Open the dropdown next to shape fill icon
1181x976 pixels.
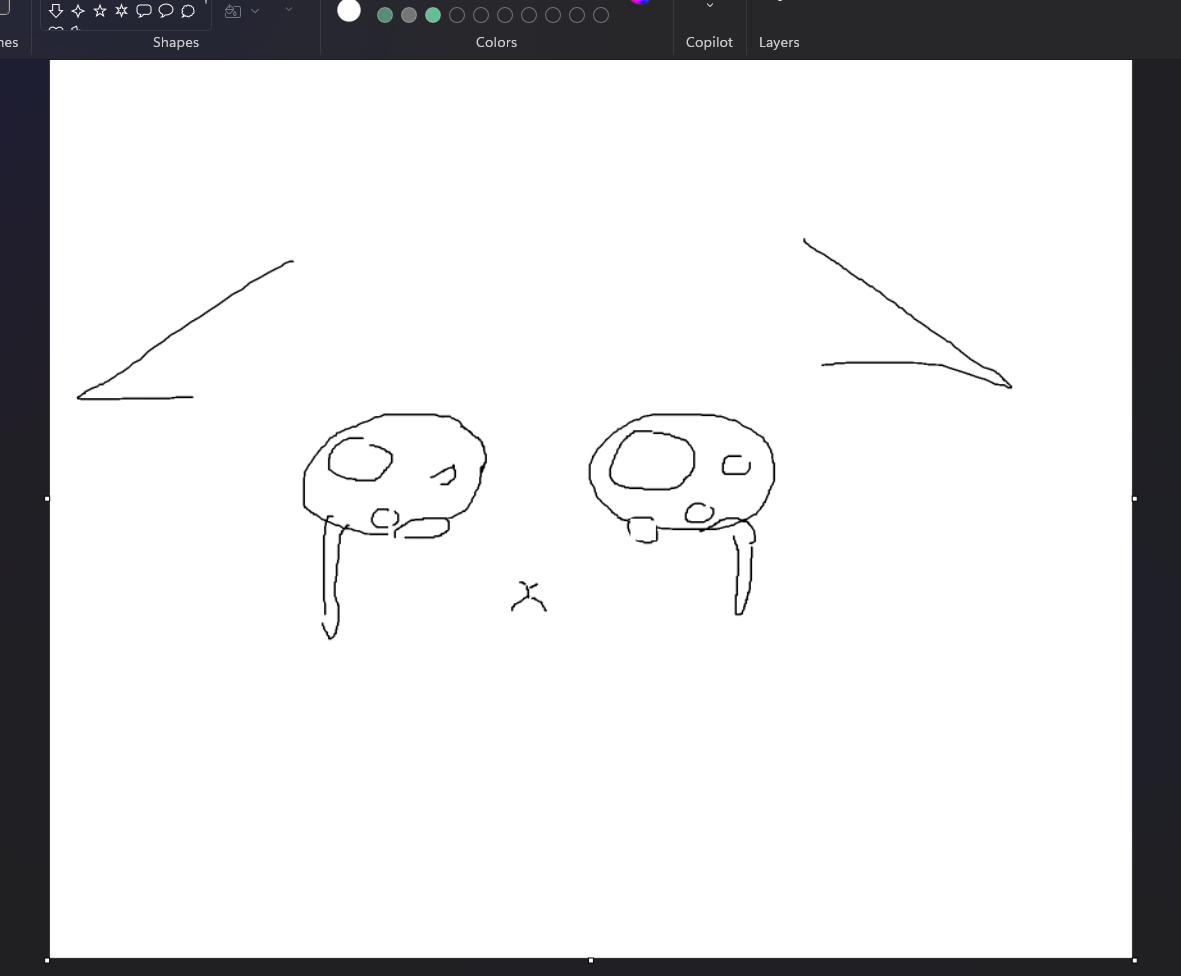click(x=255, y=11)
